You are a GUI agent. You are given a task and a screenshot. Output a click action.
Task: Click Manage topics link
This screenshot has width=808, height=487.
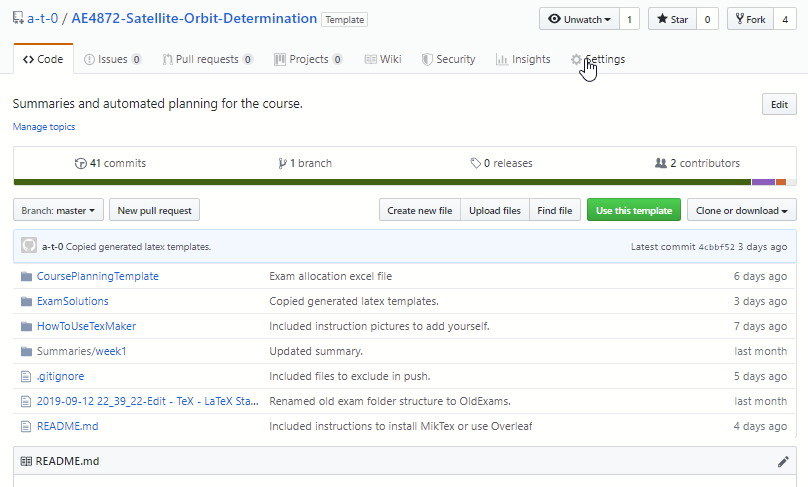click(x=44, y=127)
